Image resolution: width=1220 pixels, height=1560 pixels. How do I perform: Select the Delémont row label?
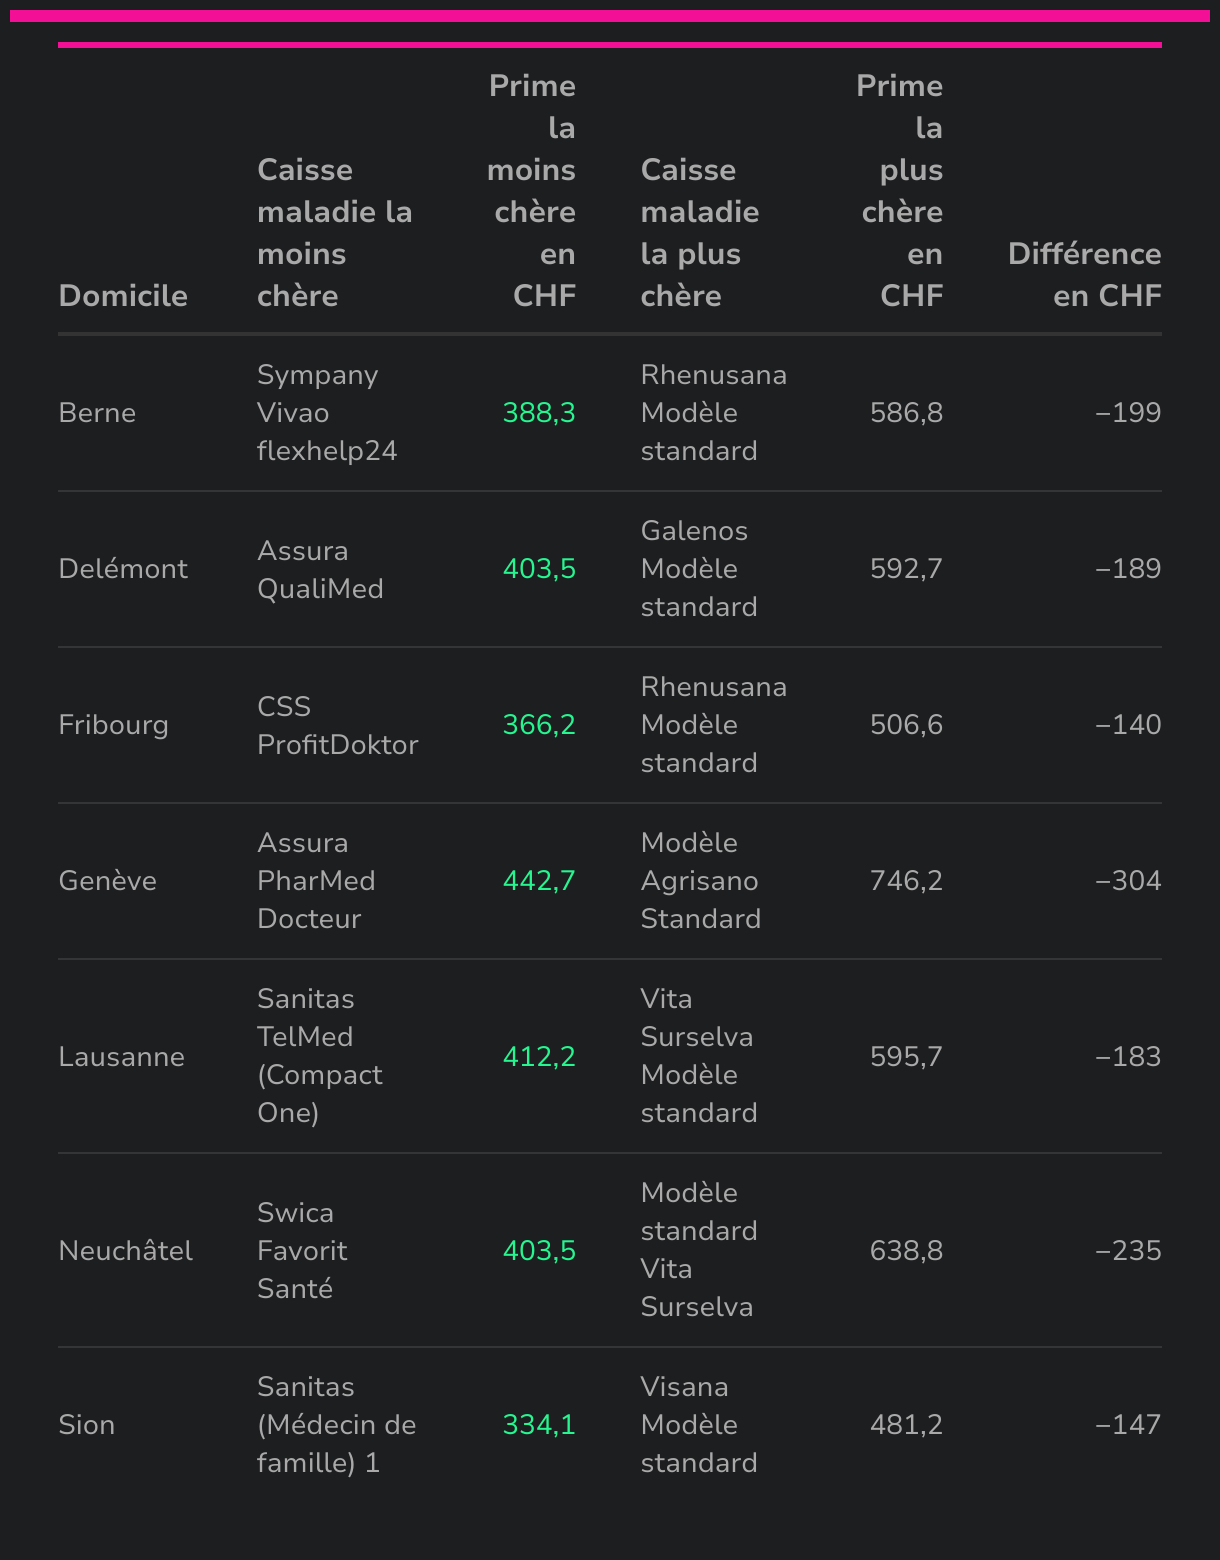(x=123, y=569)
